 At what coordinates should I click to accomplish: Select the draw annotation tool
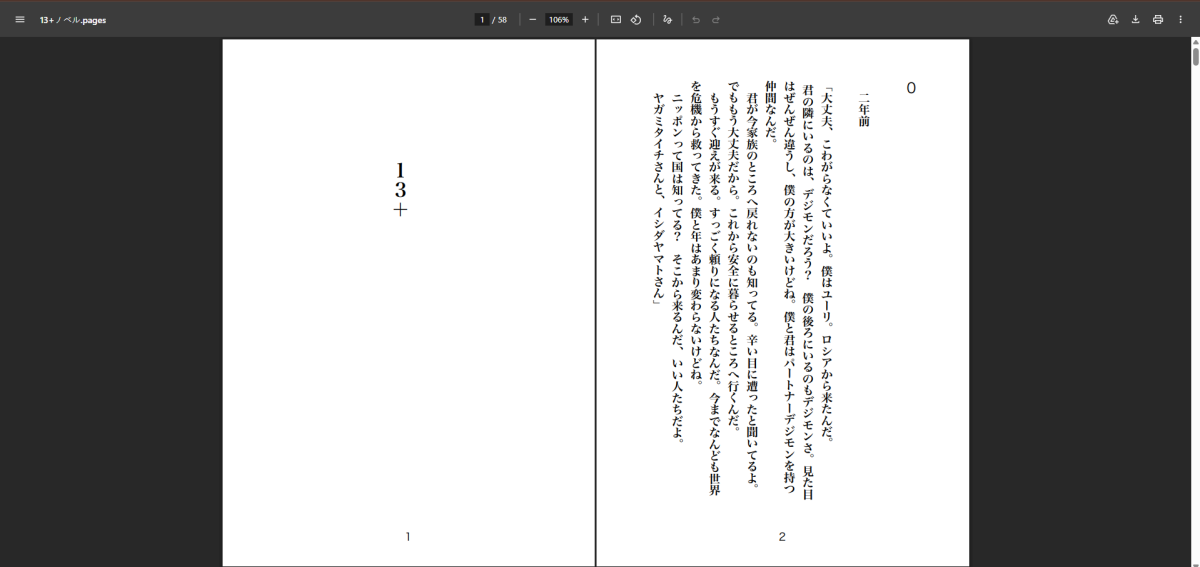(667, 19)
